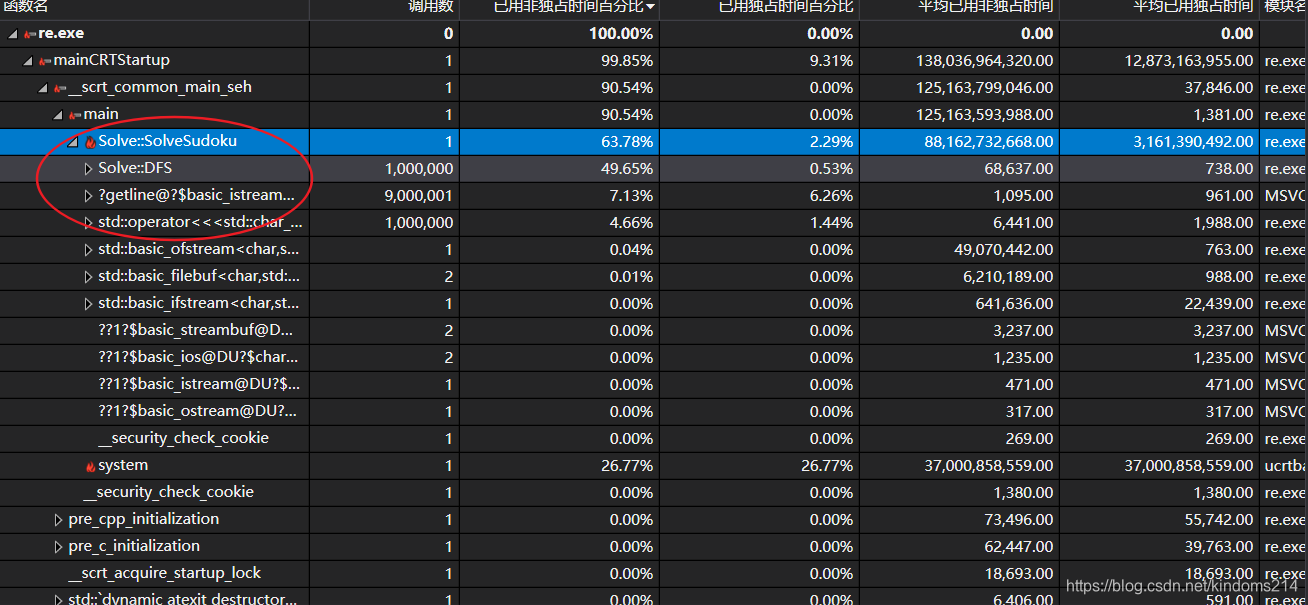Select the __scrt_common_main_seh row
The width and height of the screenshot is (1308, 605).
tap(654, 87)
